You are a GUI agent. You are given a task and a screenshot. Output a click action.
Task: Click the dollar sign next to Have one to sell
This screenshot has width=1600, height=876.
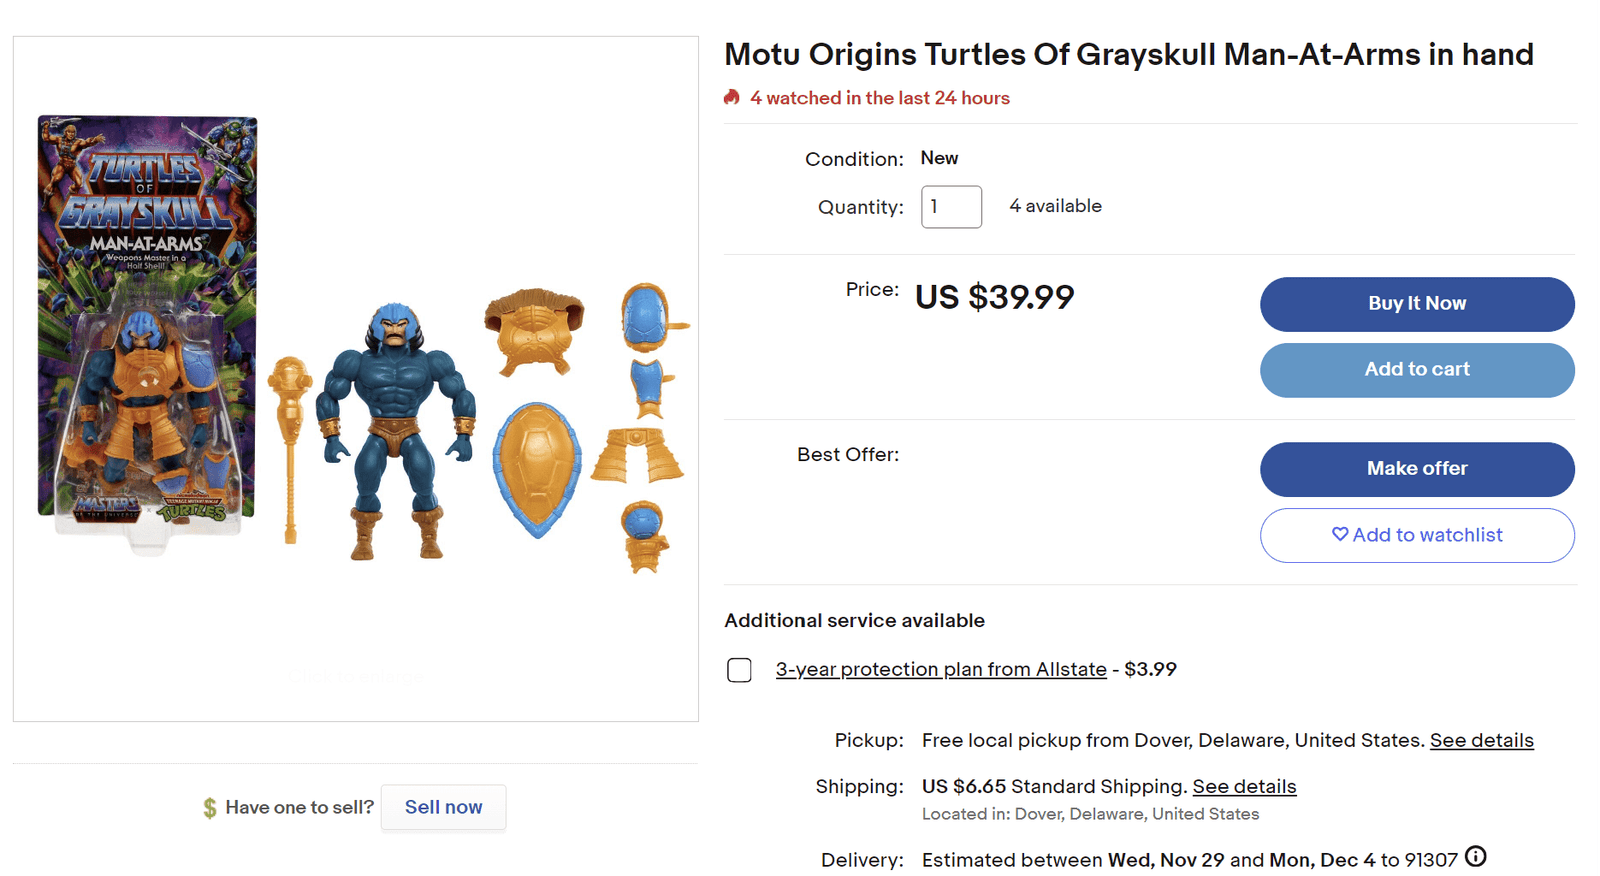211,806
